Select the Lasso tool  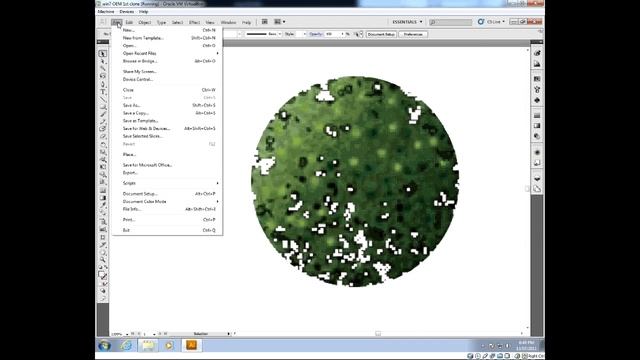(x=103, y=76)
